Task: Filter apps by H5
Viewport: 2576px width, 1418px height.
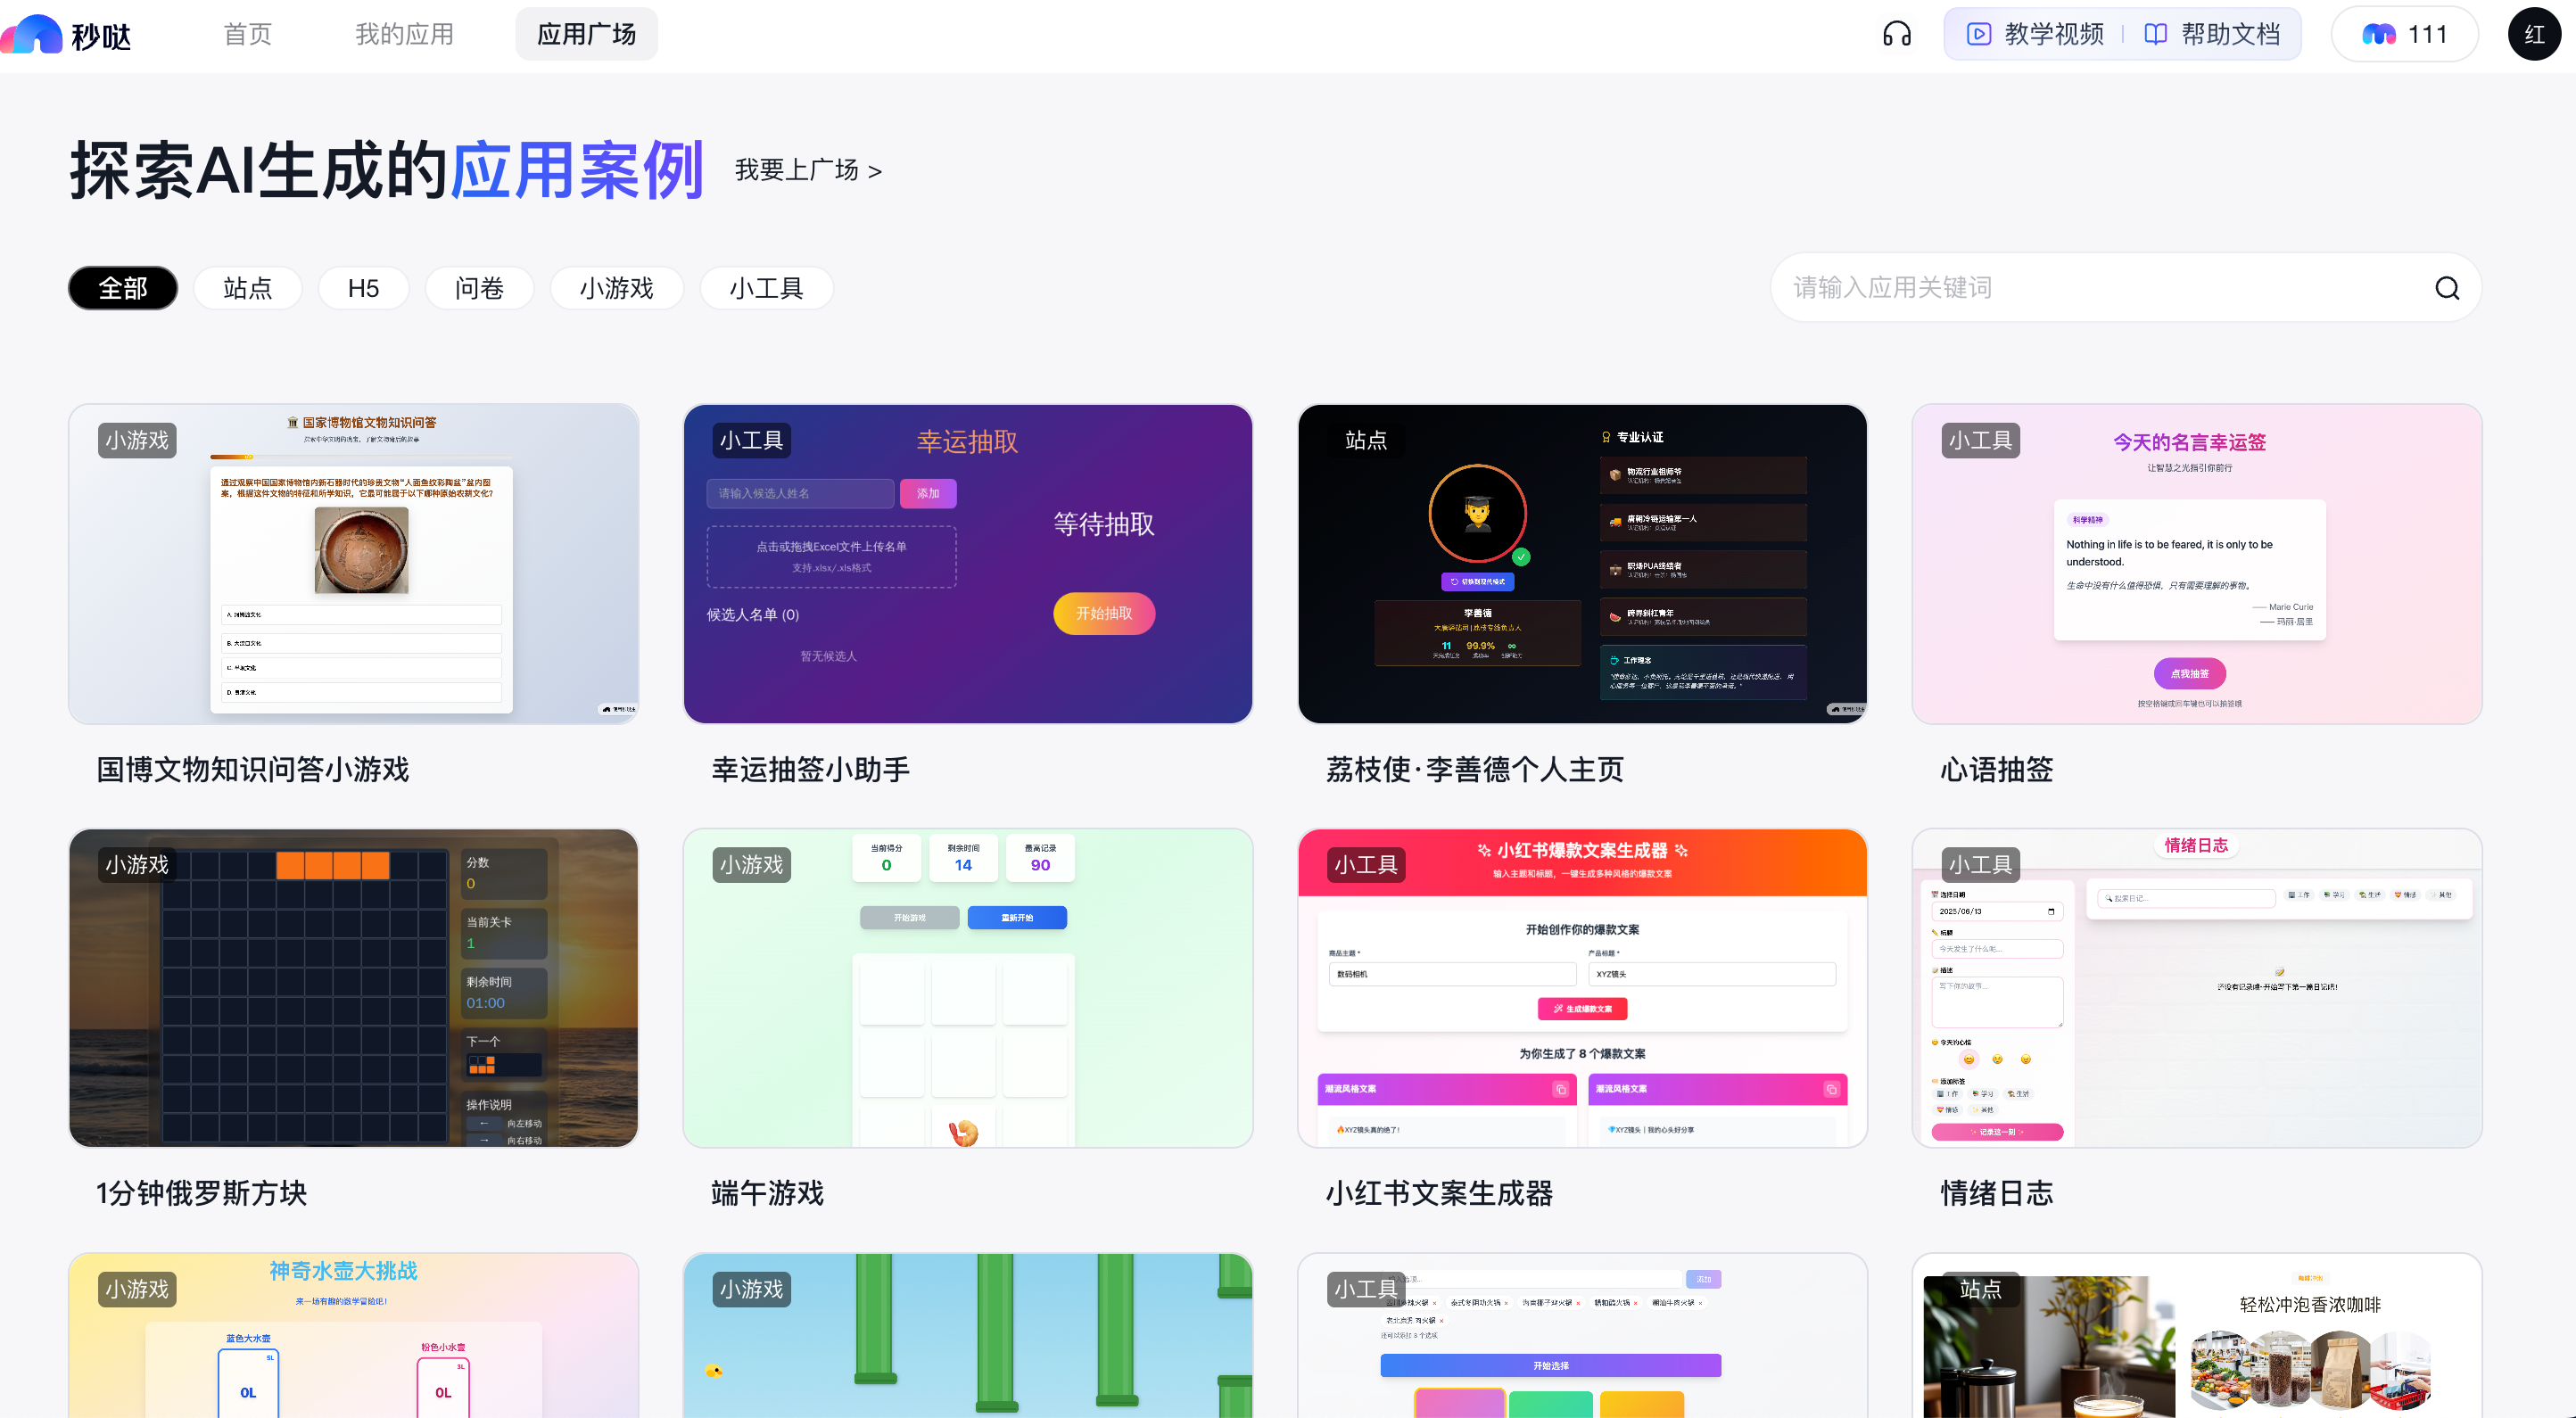Action: point(363,288)
